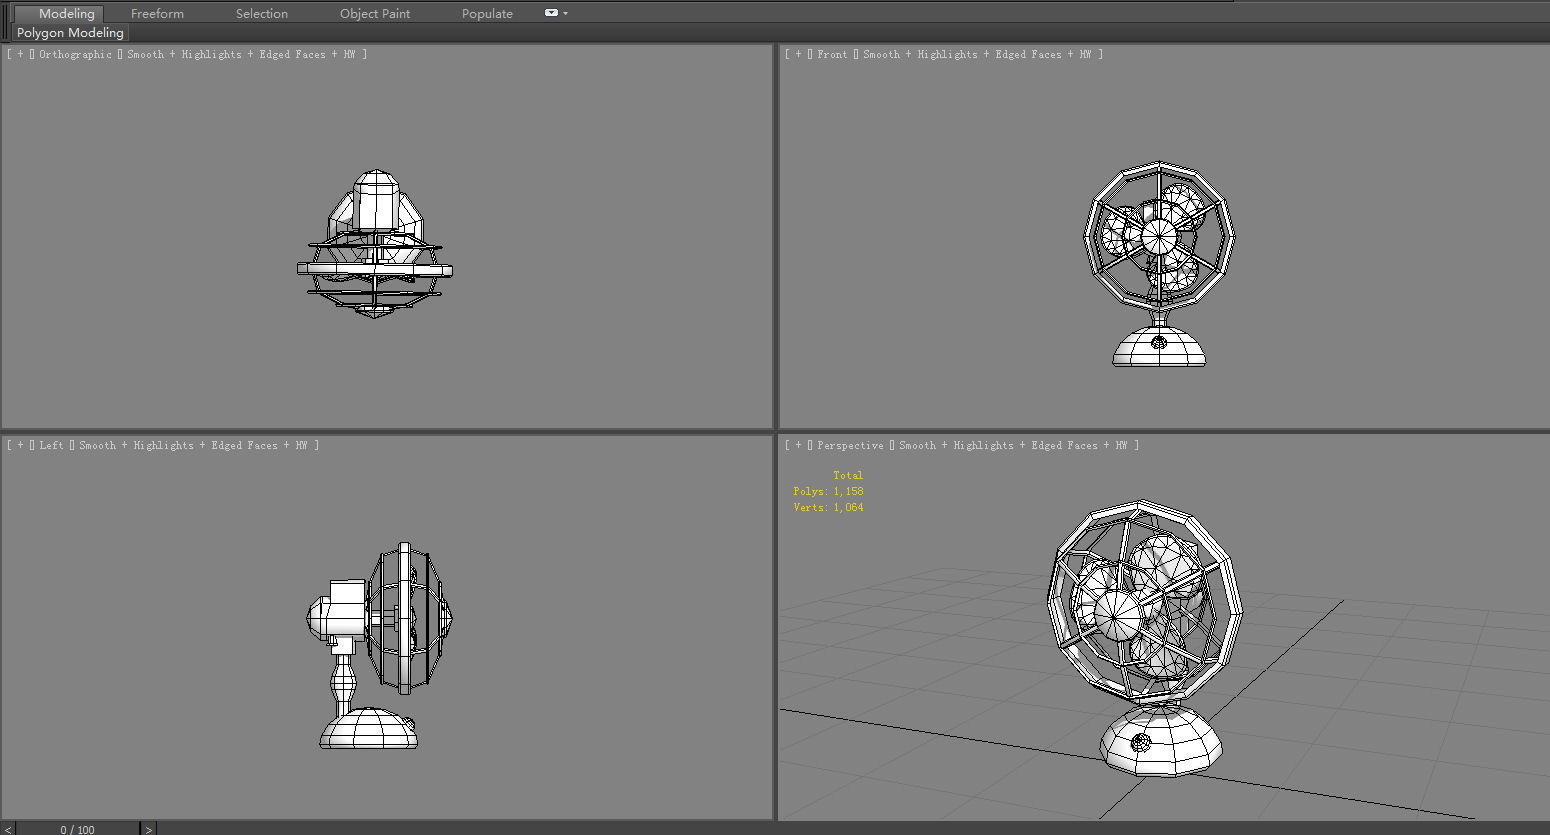
Task: Click the [+] menu of the Orthographic viewport
Action: pos(21,54)
